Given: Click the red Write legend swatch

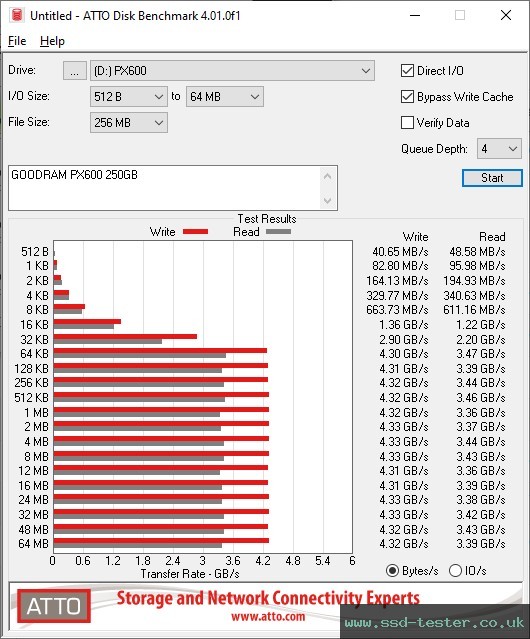Looking at the screenshot, I should 196,231.
